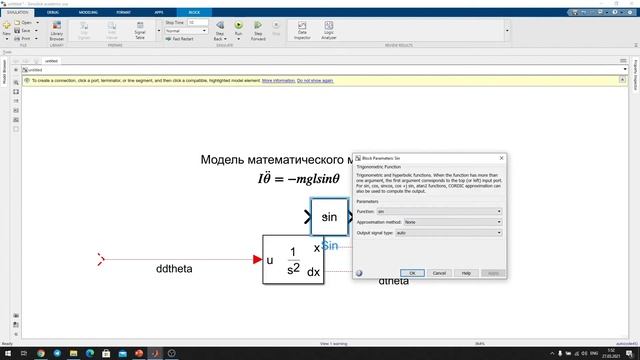This screenshot has width=640, height=360.
Task: Open the Library Browser
Action: point(57,31)
